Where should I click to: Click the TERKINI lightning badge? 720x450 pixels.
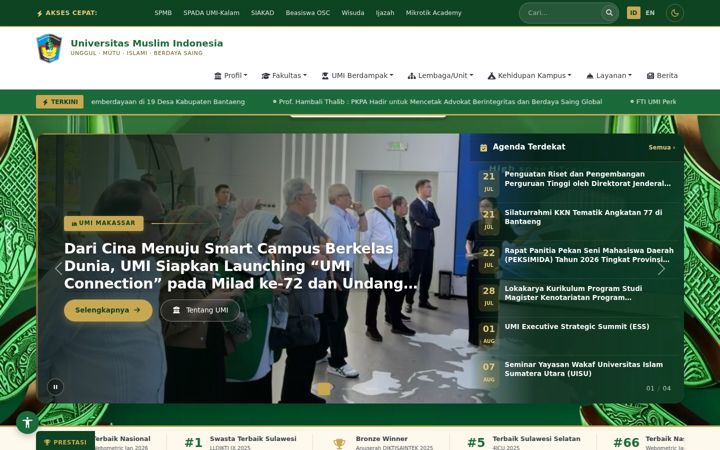coord(60,102)
